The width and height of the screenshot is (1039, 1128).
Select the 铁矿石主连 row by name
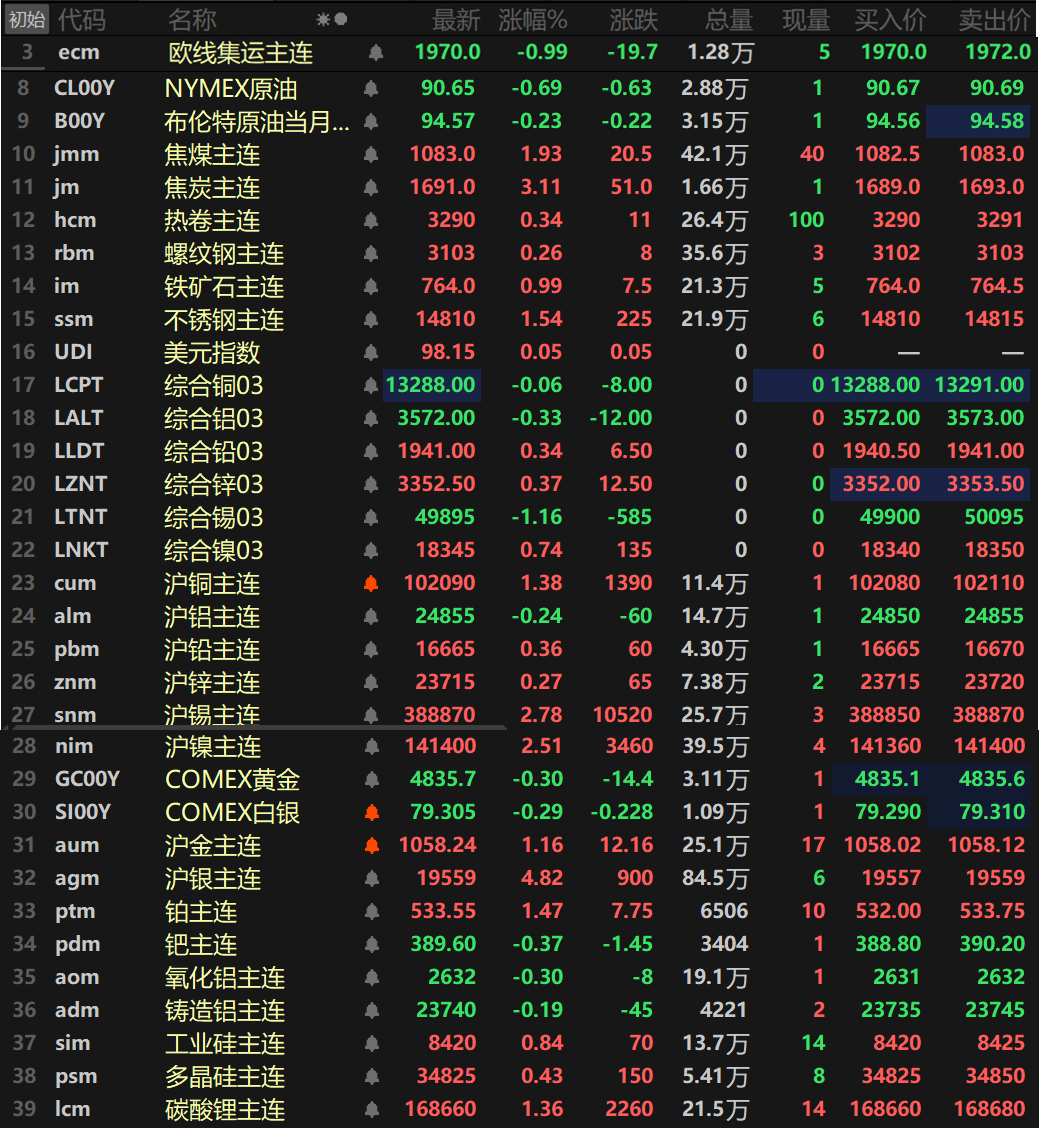point(224,287)
